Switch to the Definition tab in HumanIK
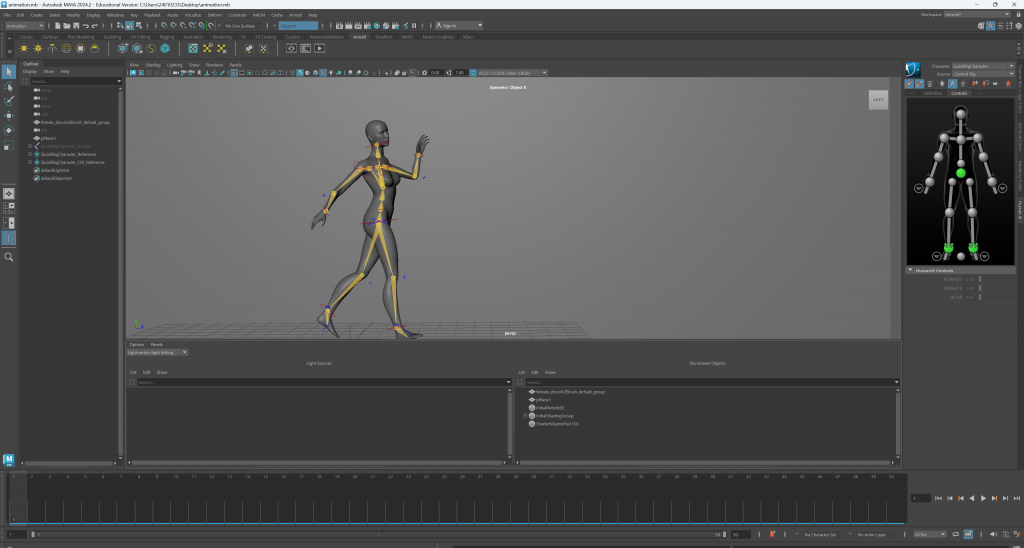This screenshot has height=548, width=1024. 932,93
